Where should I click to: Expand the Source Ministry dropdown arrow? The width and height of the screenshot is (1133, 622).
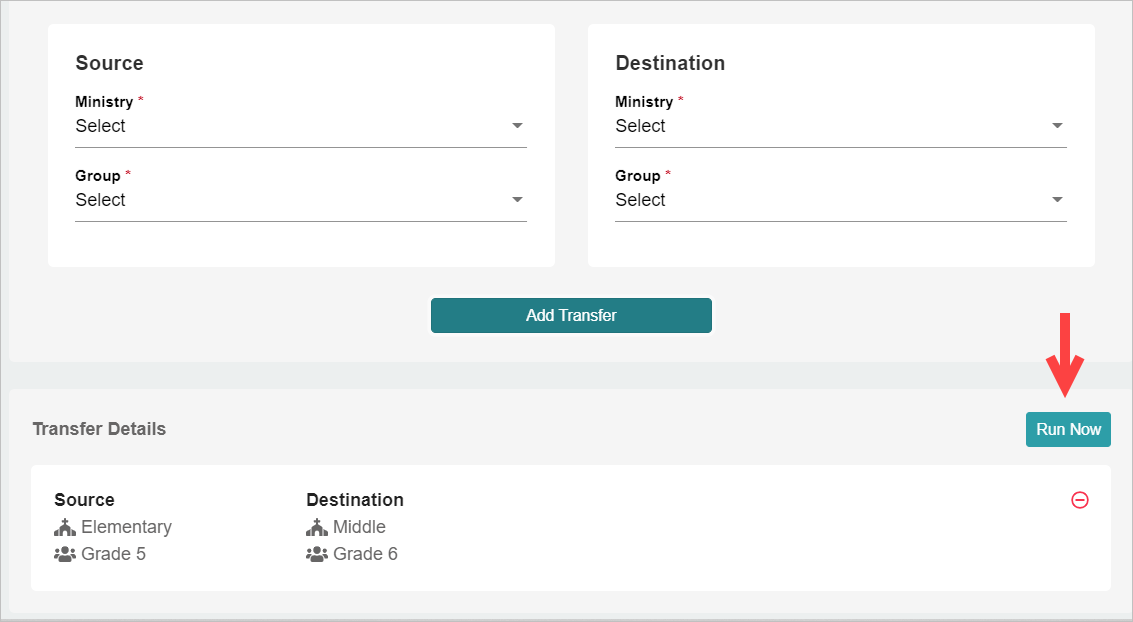click(517, 126)
